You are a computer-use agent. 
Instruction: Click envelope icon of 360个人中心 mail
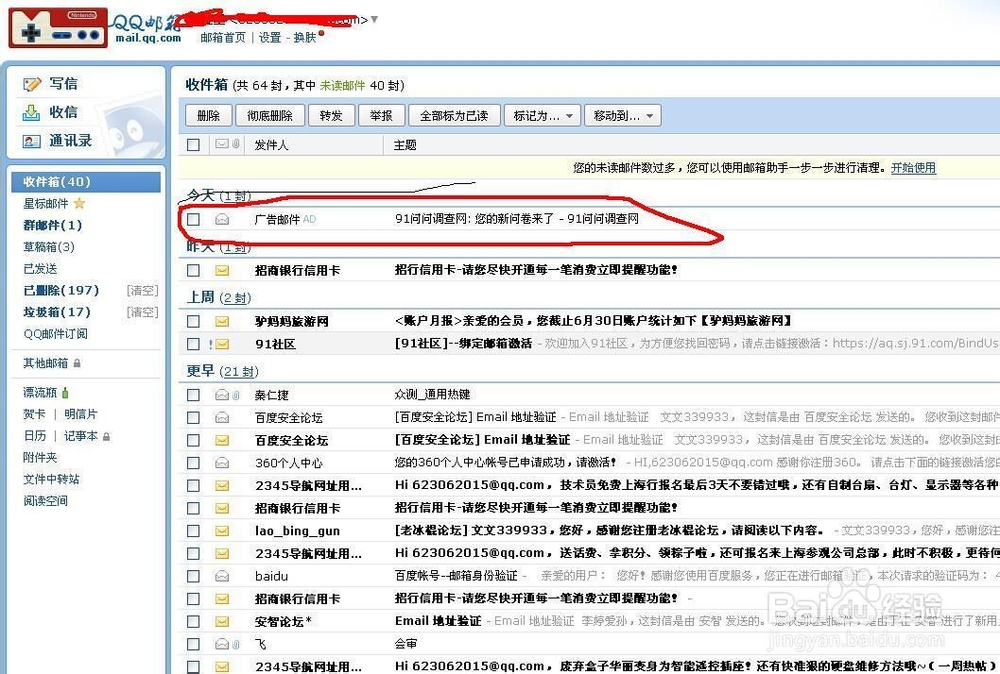click(x=222, y=463)
